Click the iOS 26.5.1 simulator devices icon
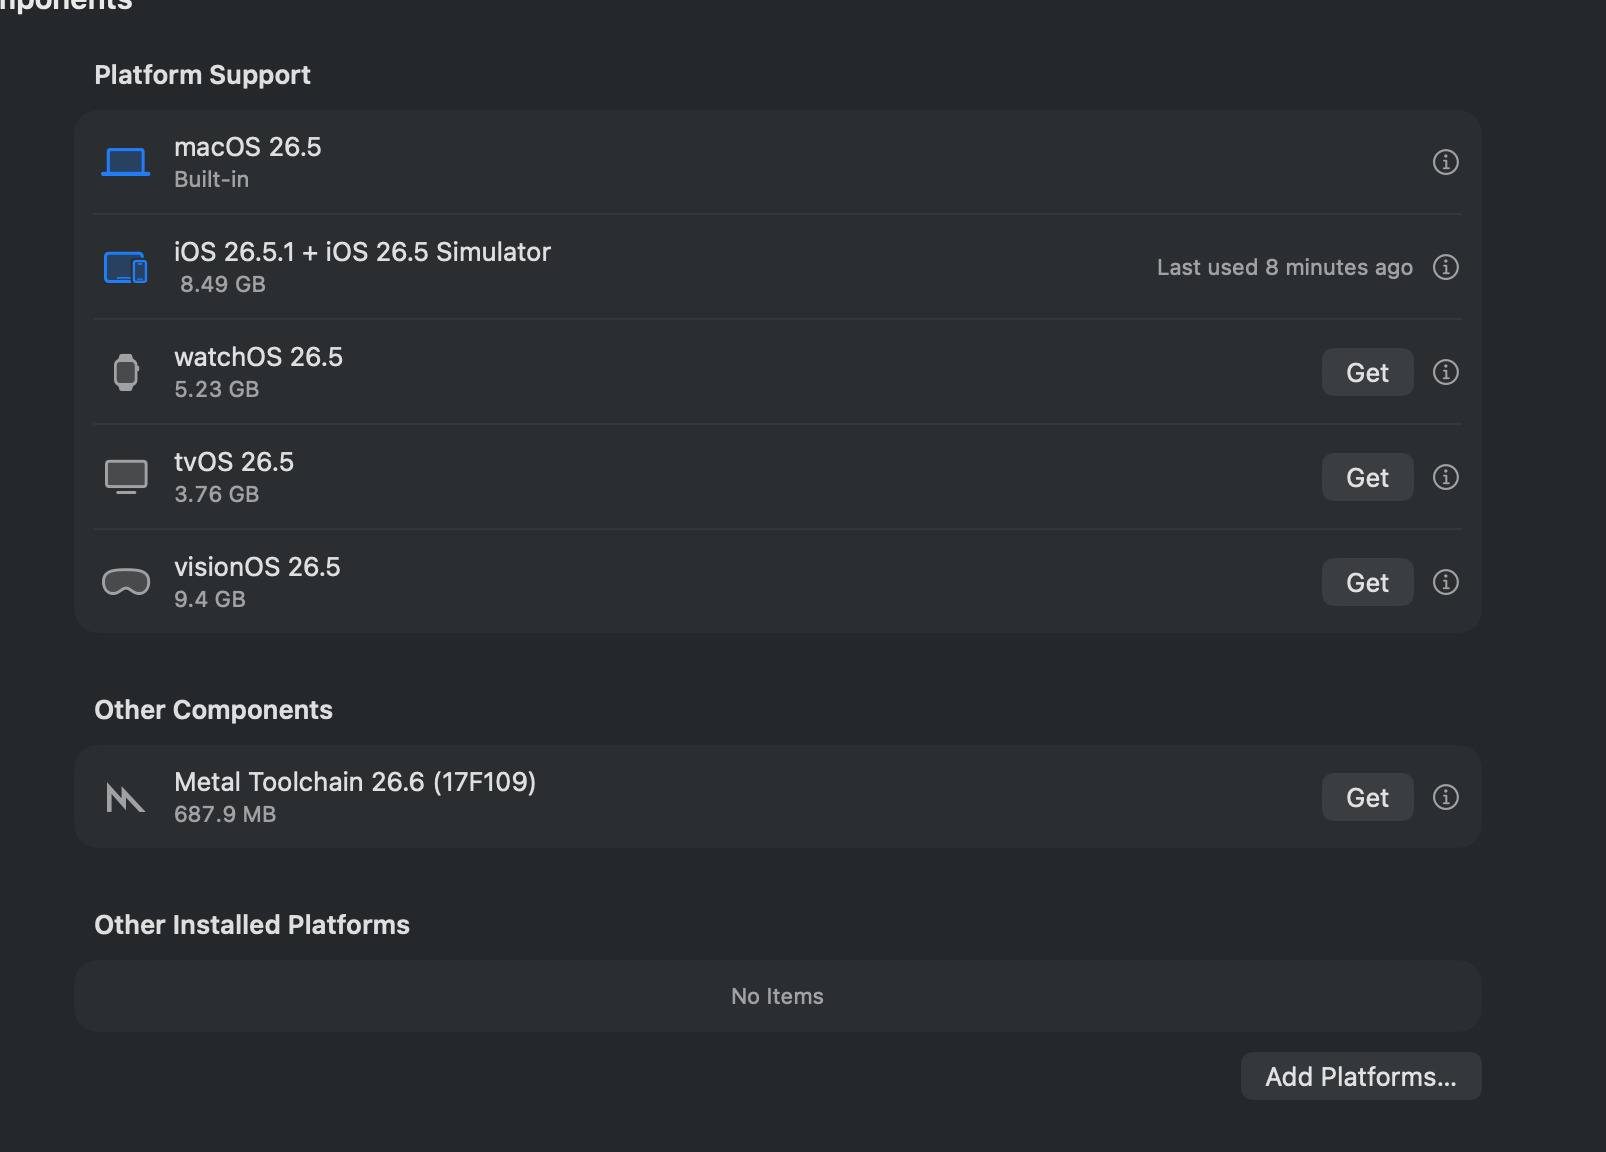Screen dimensions: 1606x1152 click(126, 267)
